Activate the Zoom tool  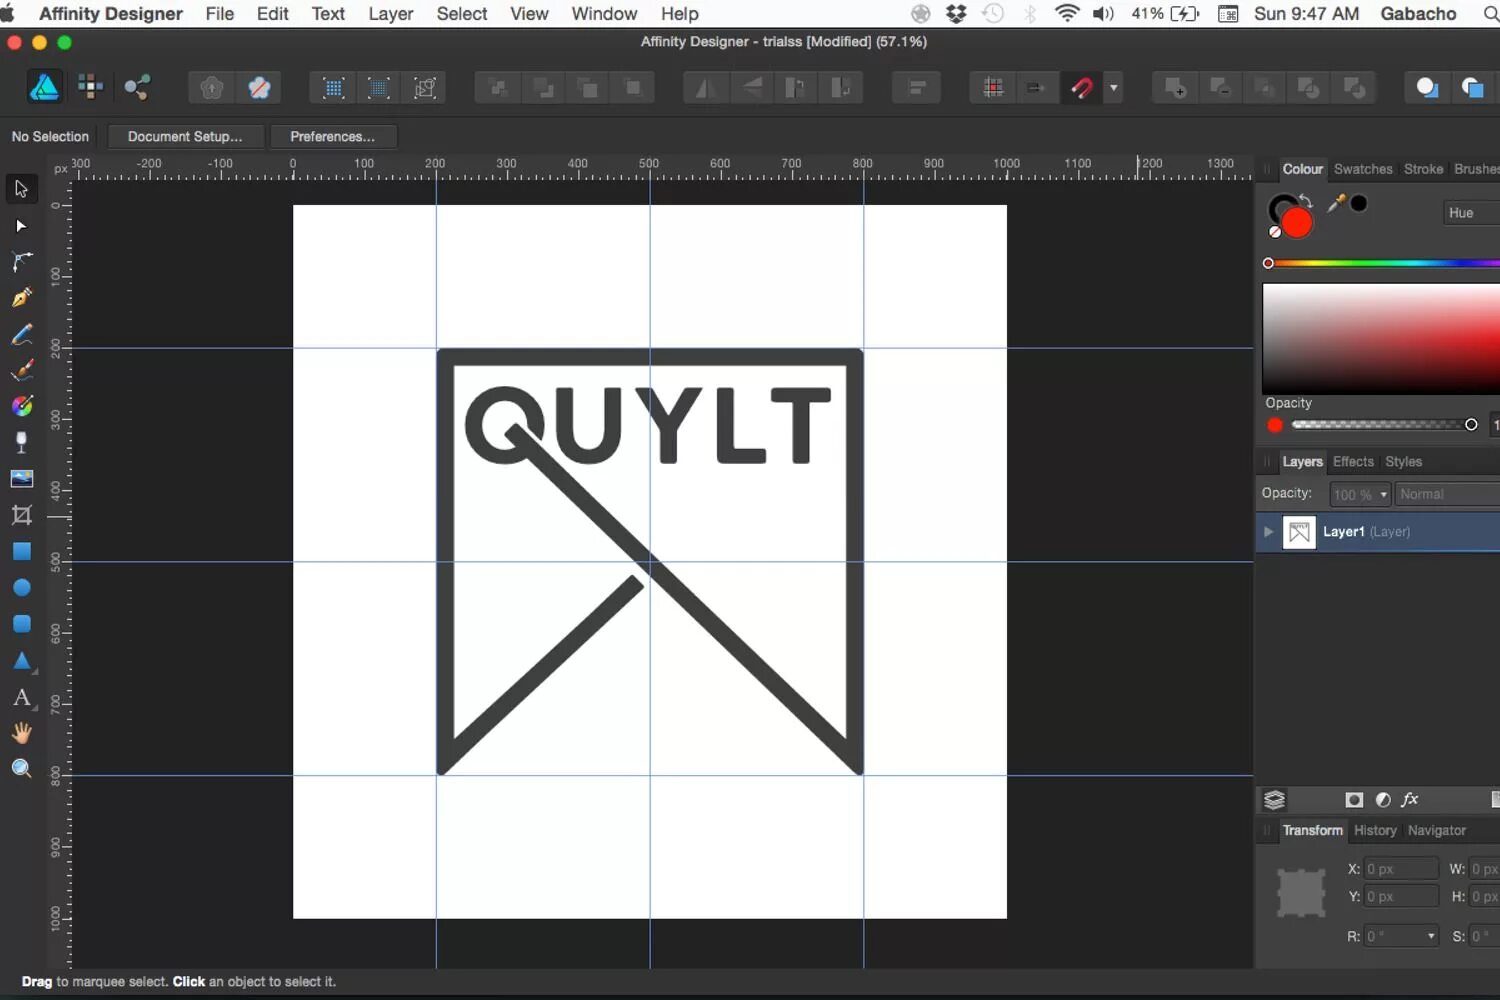[x=21, y=768]
